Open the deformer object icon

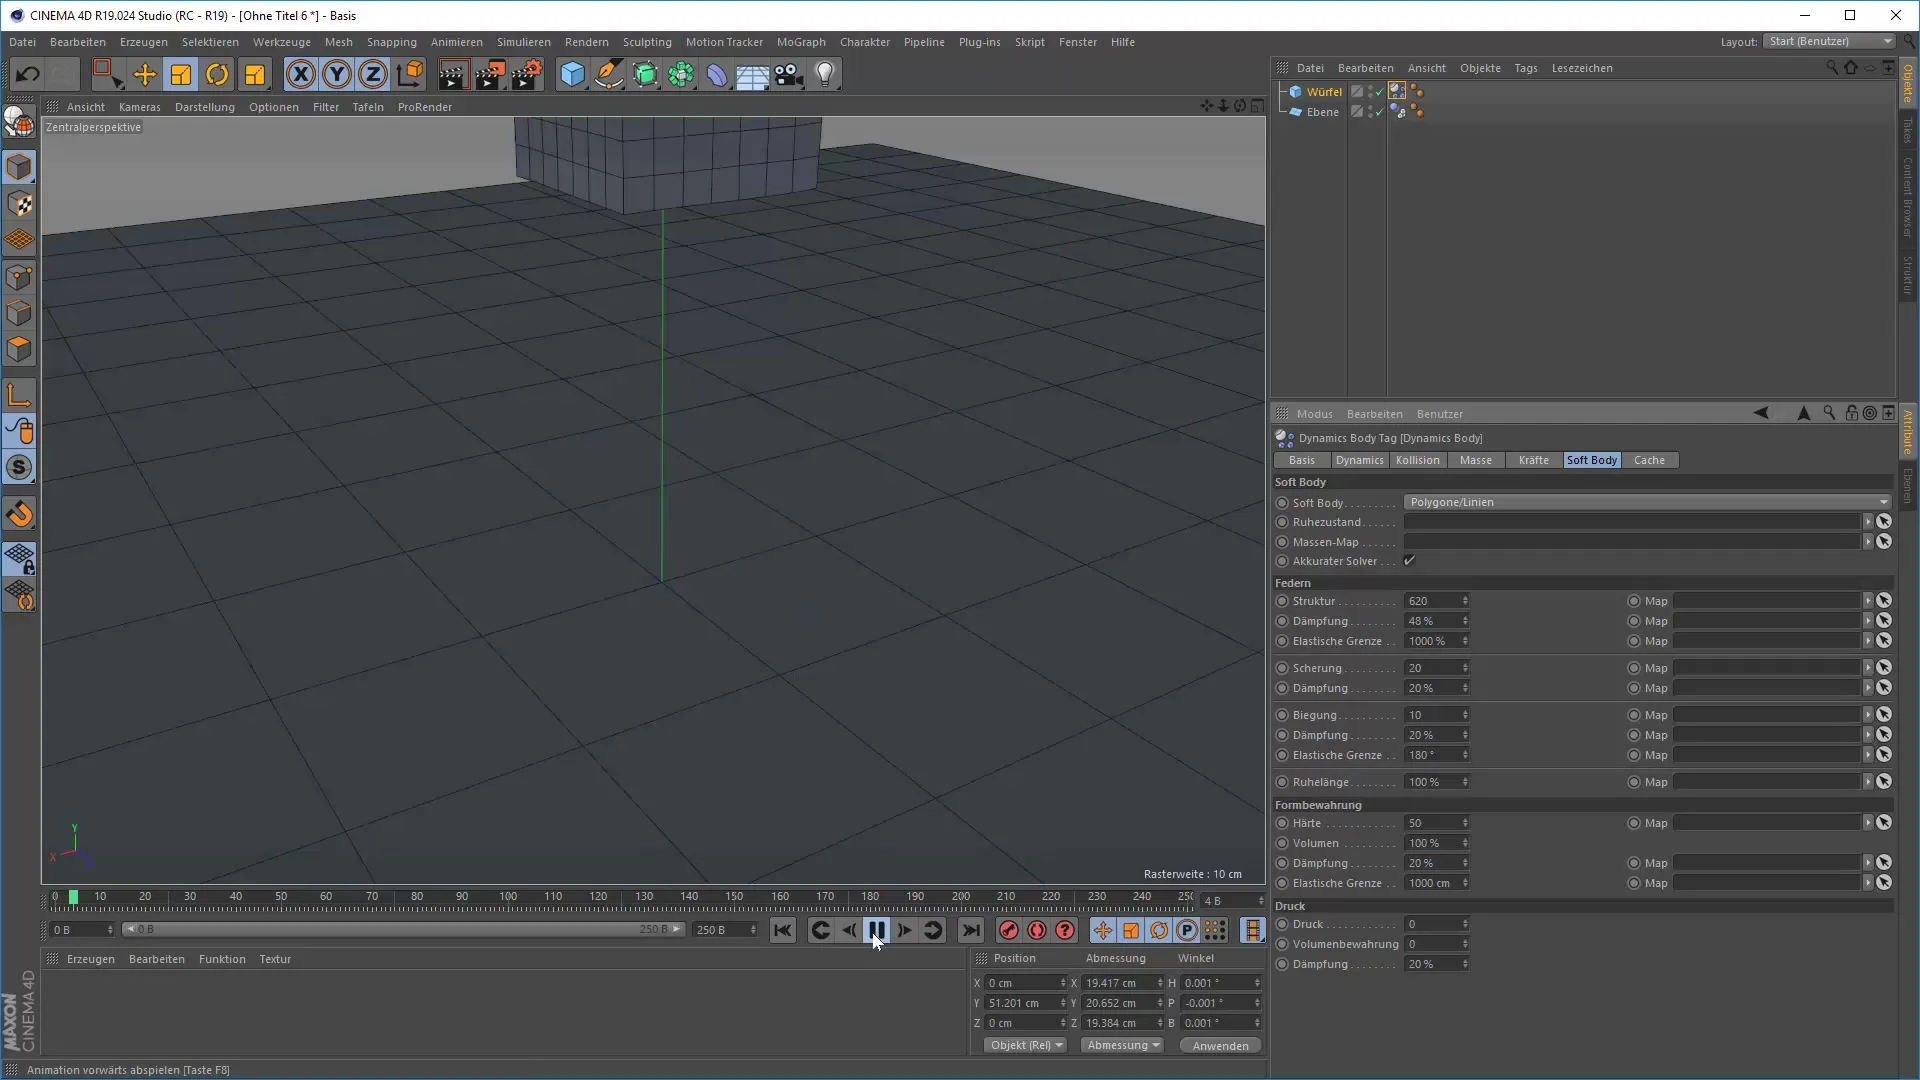coord(716,74)
